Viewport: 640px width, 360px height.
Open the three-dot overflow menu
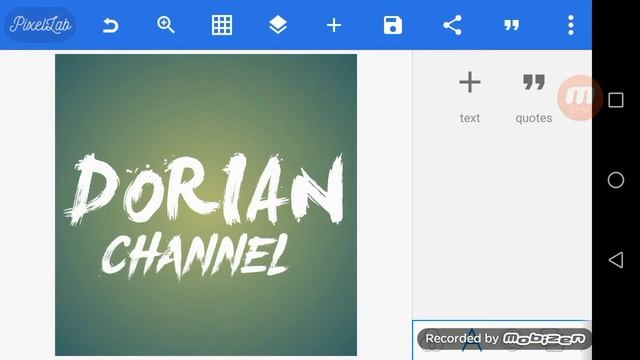[x=571, y=25]
